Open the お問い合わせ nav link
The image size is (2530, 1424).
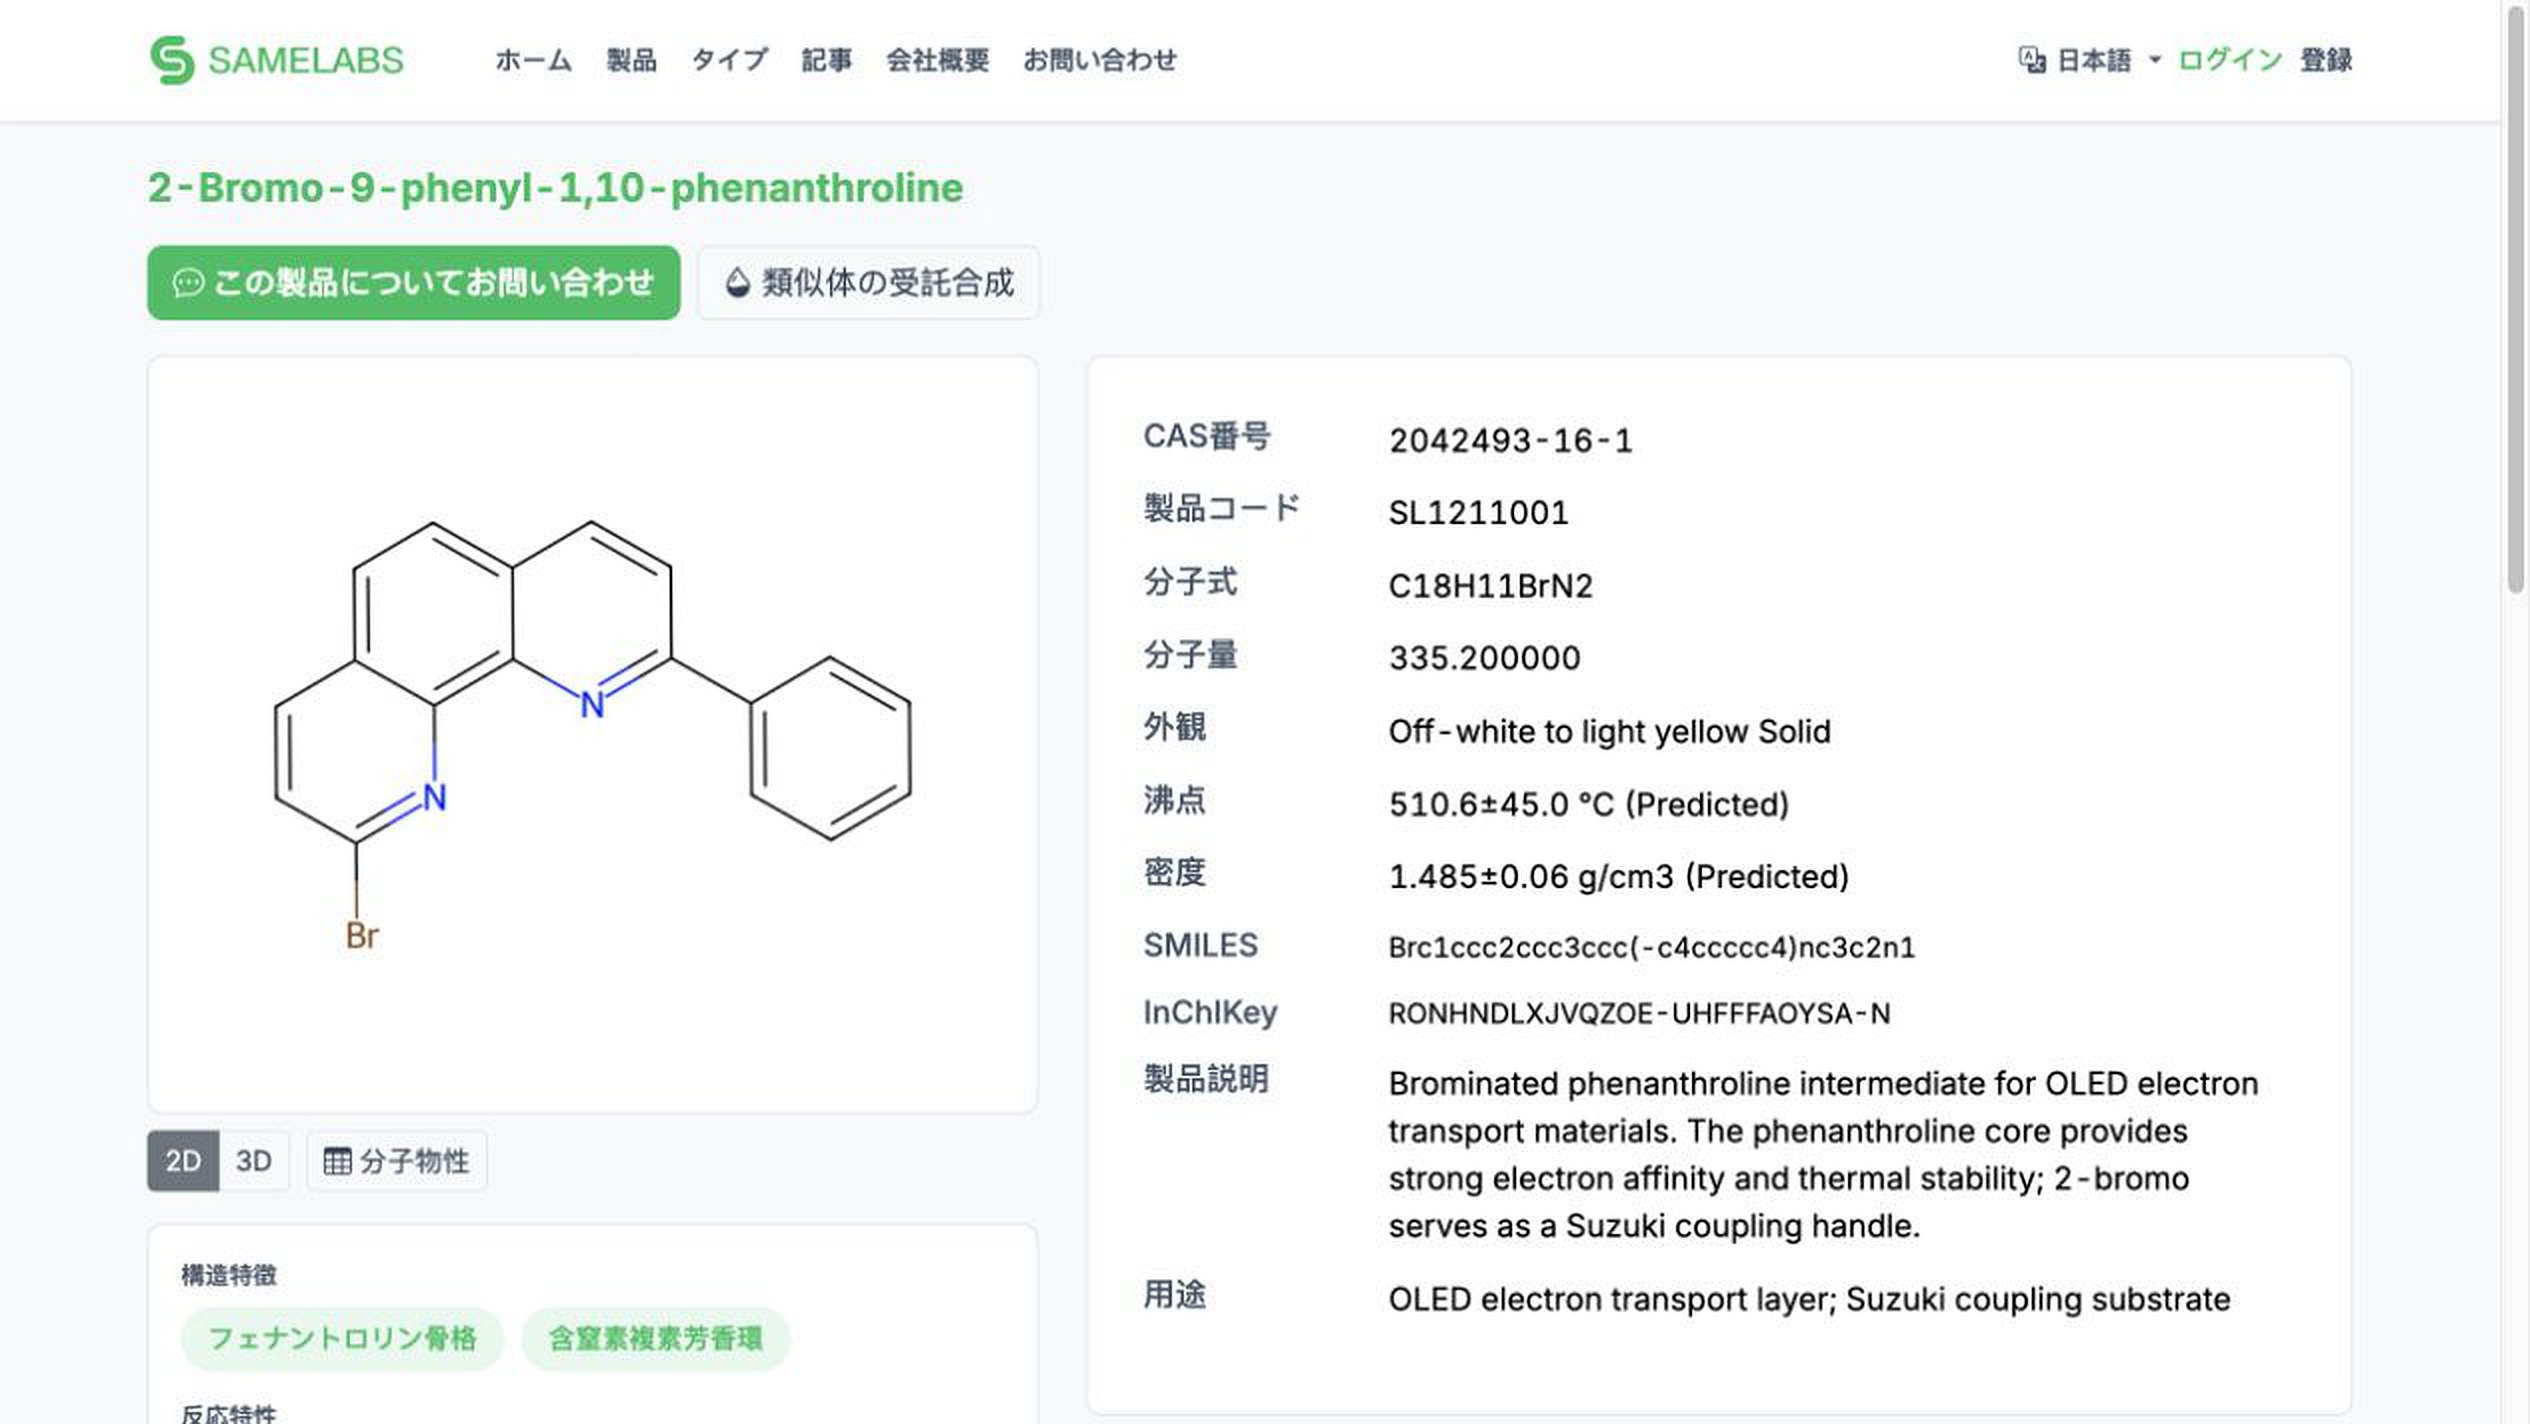click(x=1099, y=60)
